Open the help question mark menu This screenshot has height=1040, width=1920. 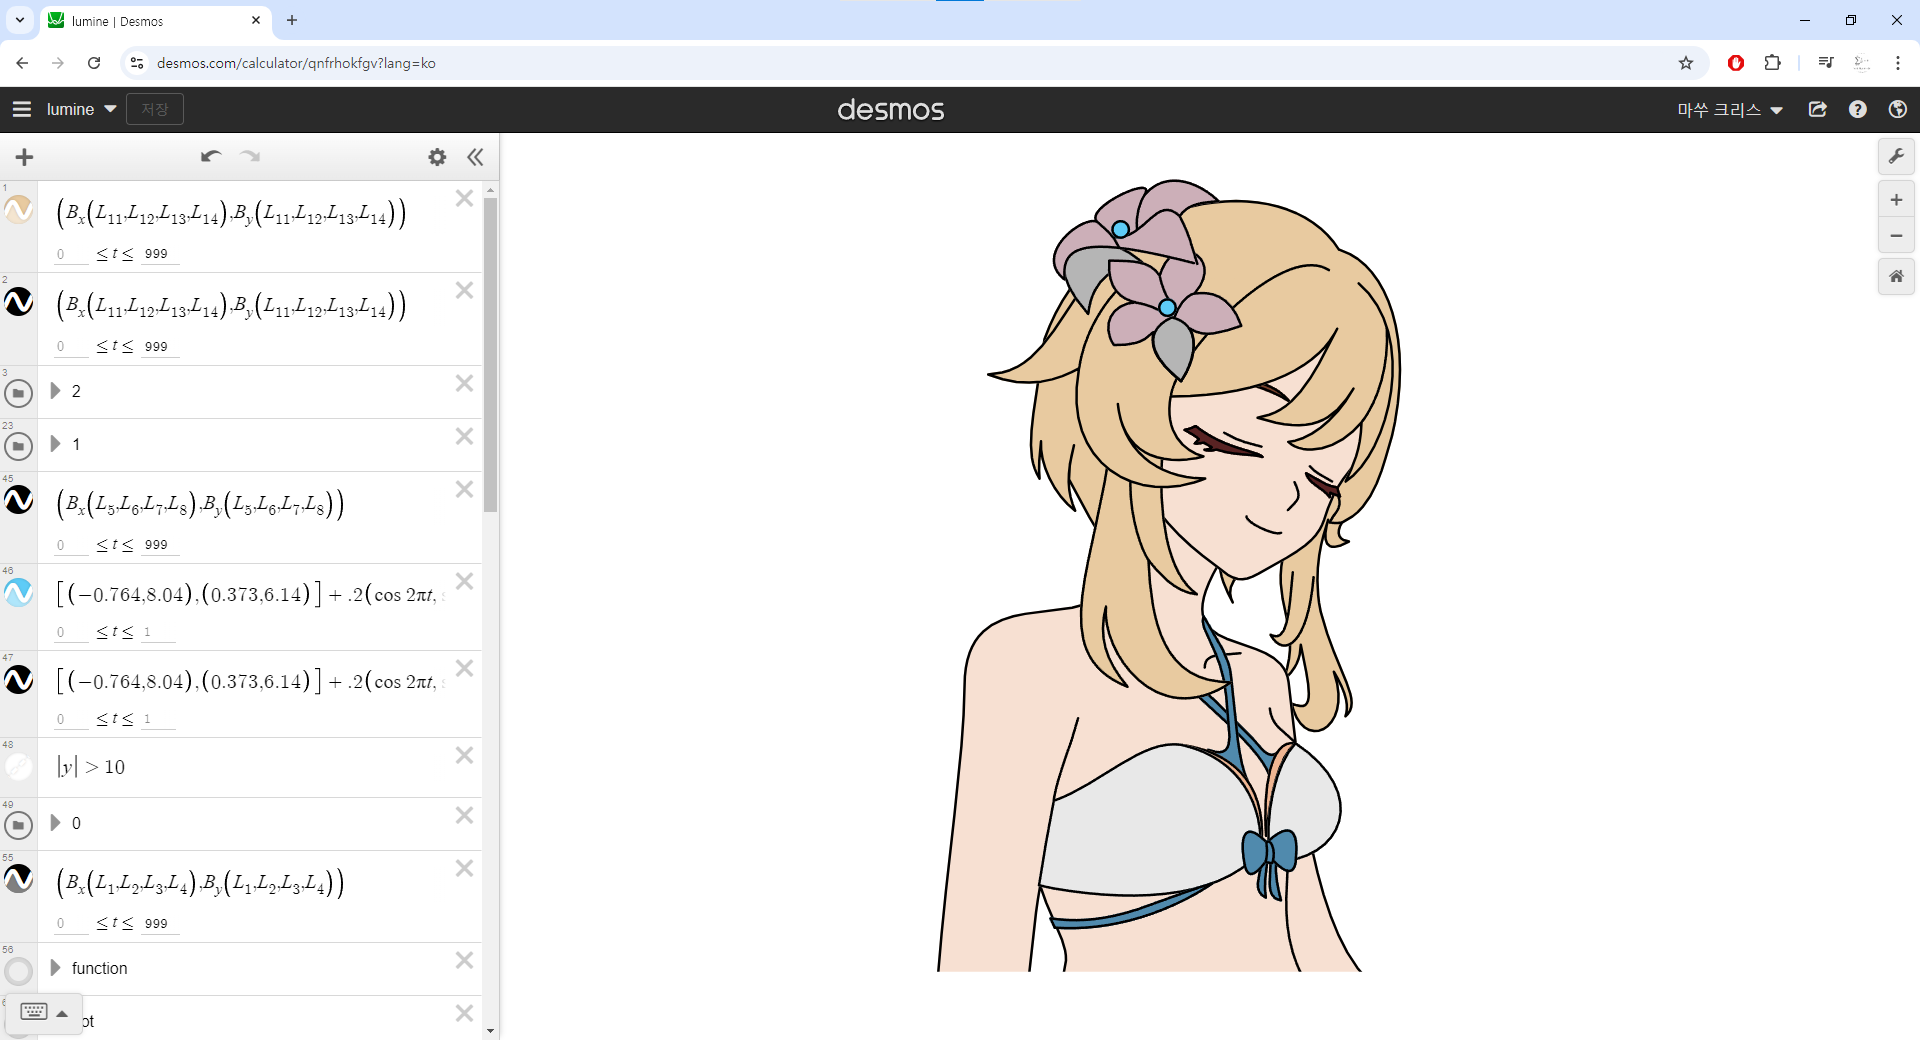(1857, 109)
